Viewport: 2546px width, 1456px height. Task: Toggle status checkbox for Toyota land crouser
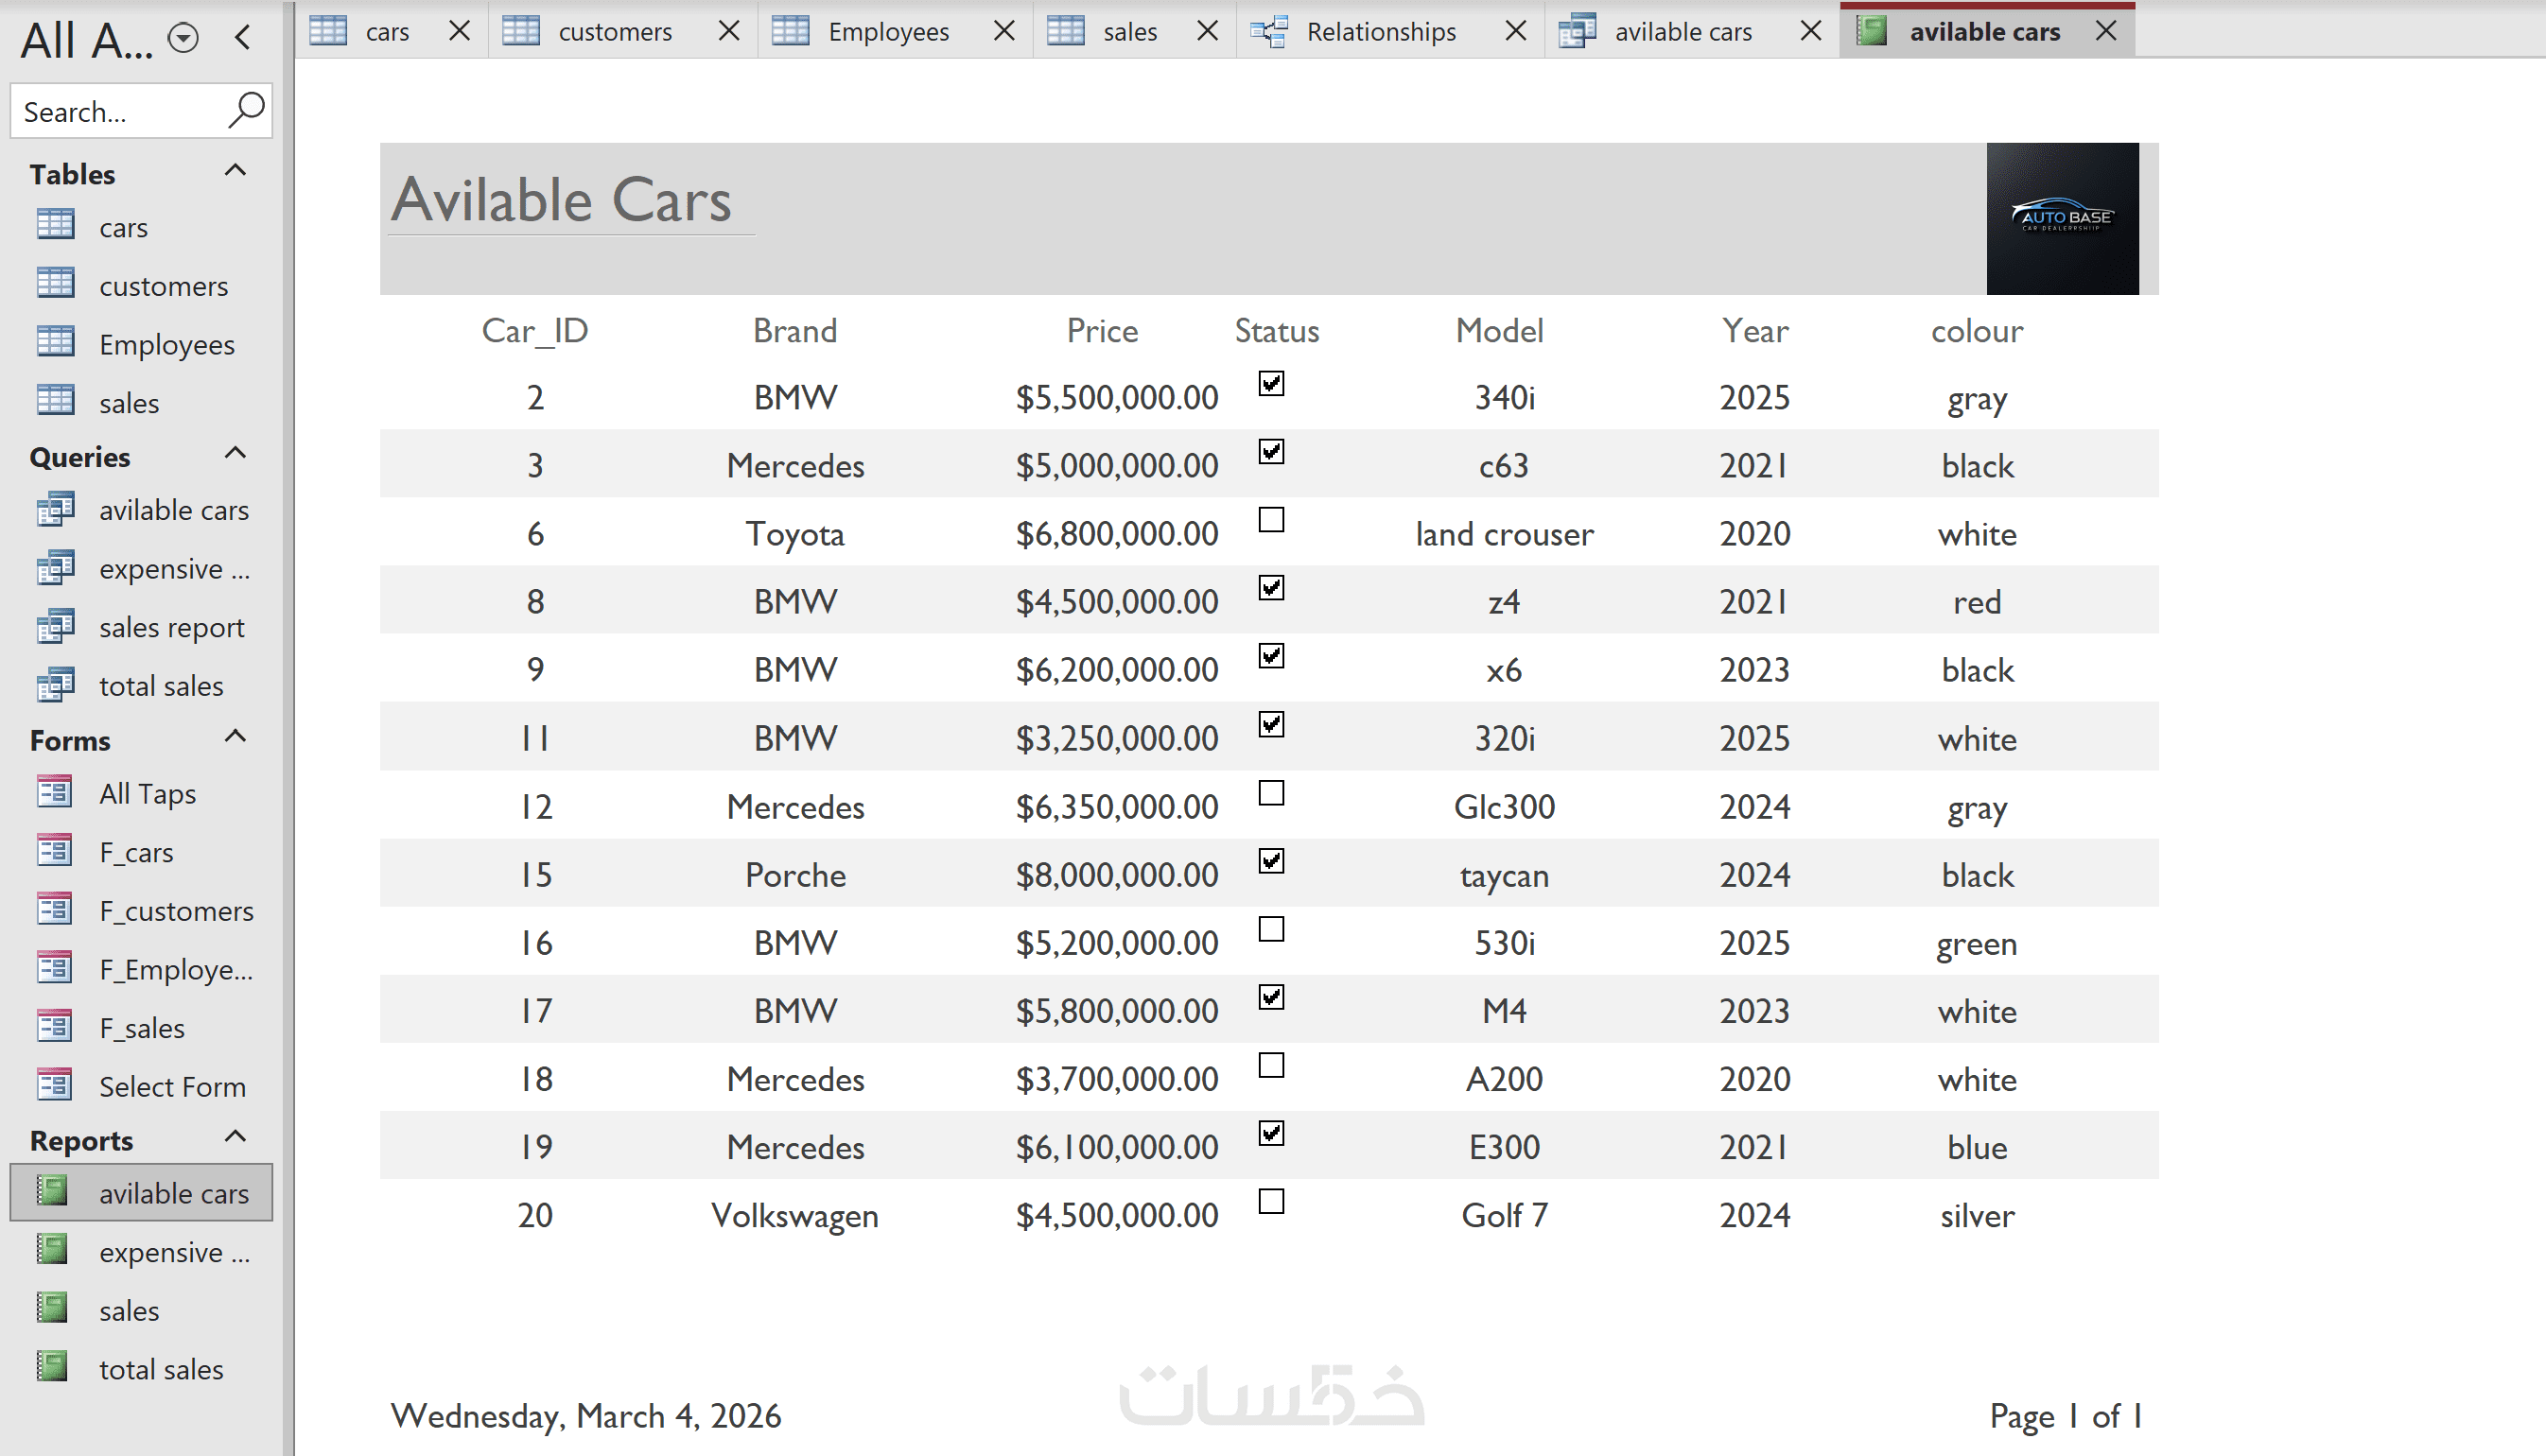tap(1271, 520)
